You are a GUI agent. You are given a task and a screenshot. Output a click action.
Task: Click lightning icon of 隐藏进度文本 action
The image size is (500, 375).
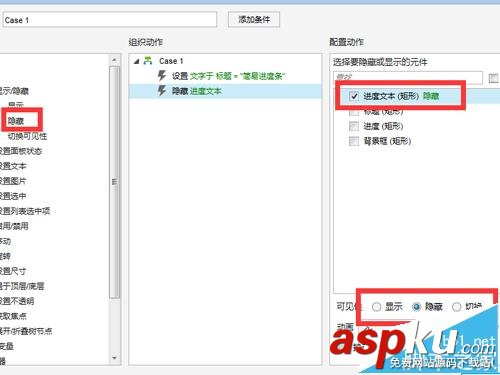point(162,91)
